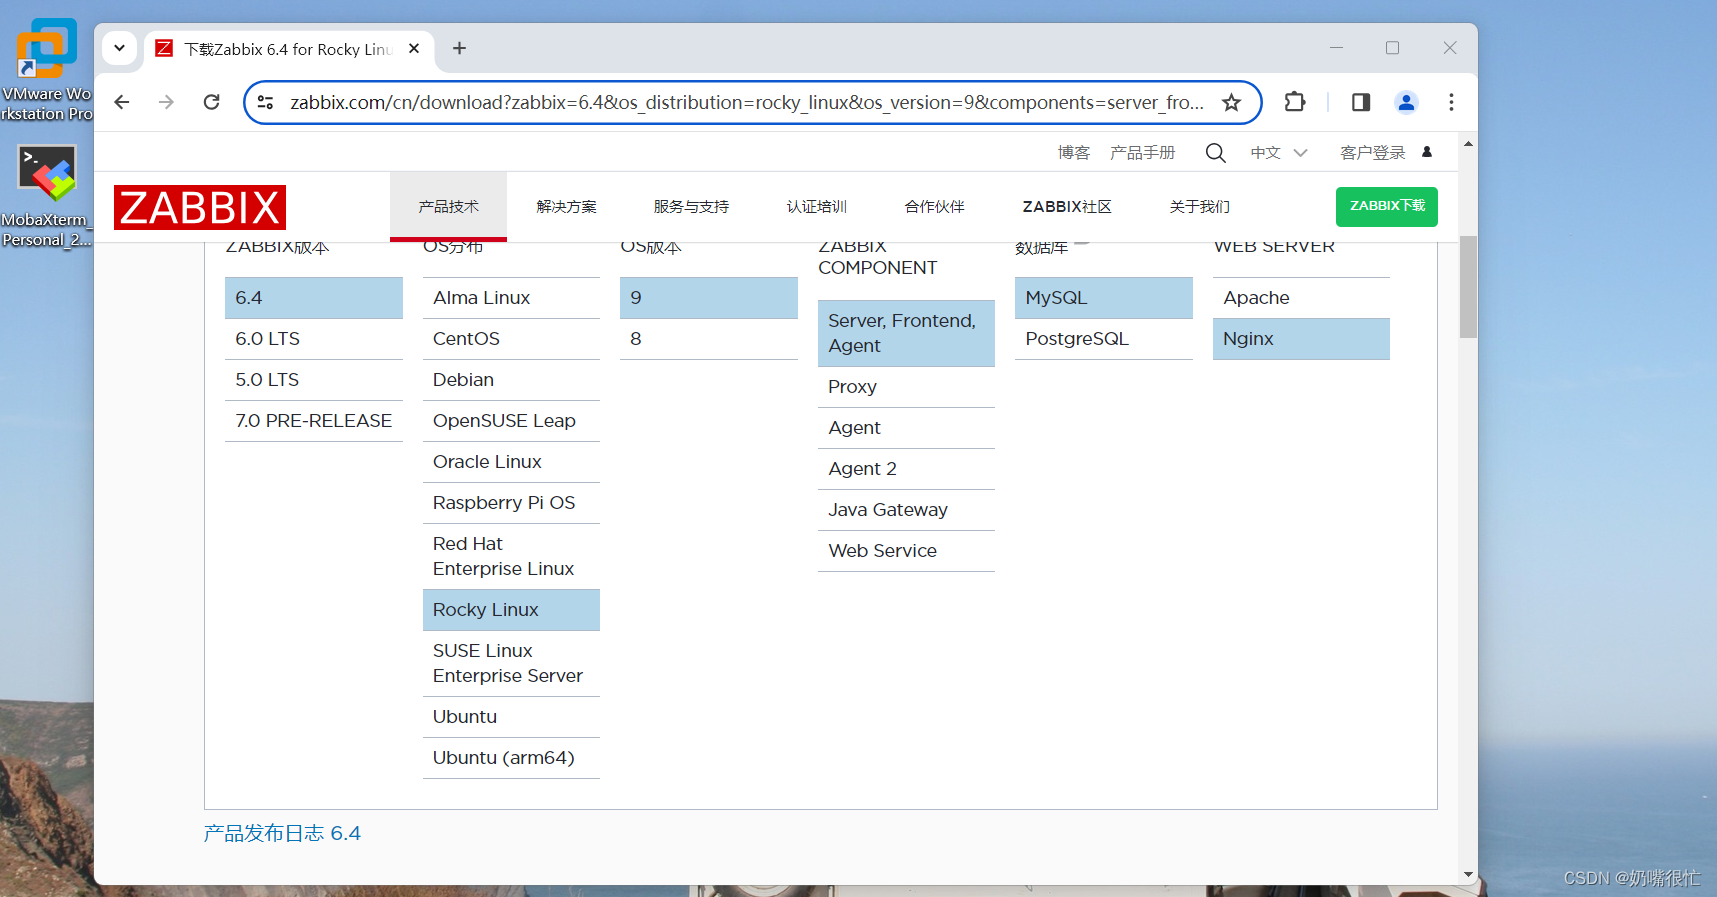The width and height of the screenshot is (1717, 897).
Task: Select Proxy component
Action: [x=906, y=387]
